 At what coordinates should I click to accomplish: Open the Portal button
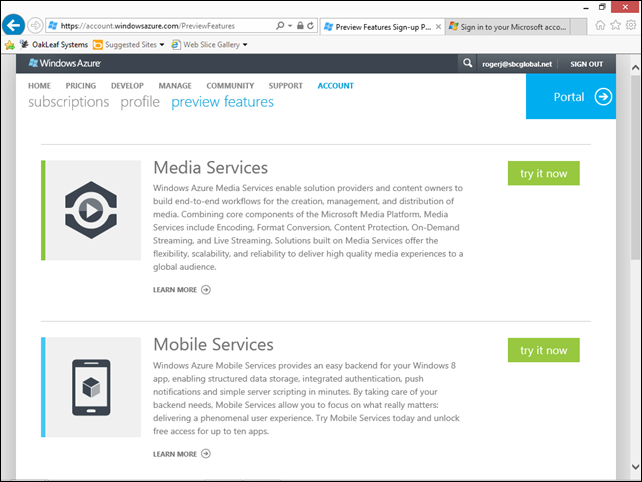tap(571, 97)
